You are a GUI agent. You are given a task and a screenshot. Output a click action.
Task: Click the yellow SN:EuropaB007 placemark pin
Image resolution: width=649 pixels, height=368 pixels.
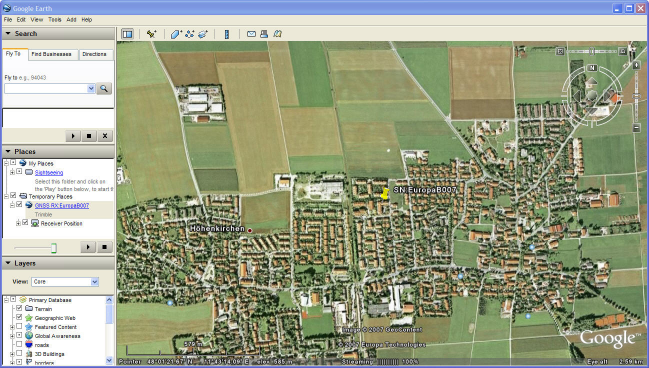click(385, 193)
